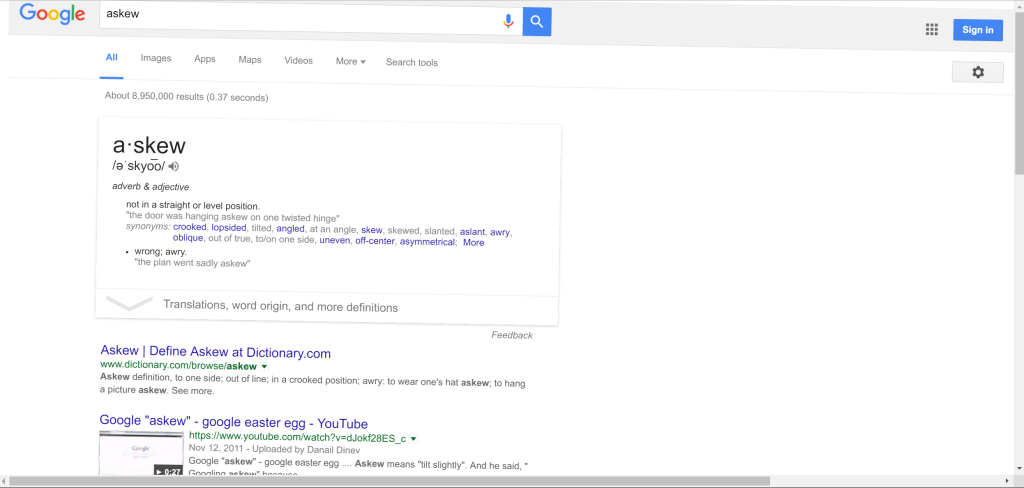
Task: Open dictionary.com result URL dropdown arrow
Action: [x=264, y=366]
